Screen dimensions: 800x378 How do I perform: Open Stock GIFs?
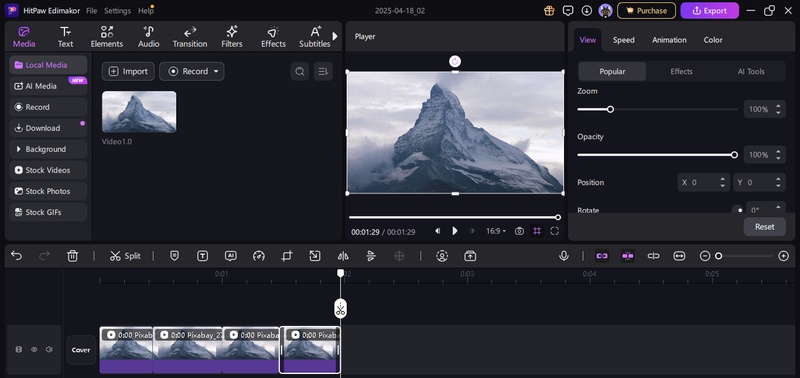48,212
